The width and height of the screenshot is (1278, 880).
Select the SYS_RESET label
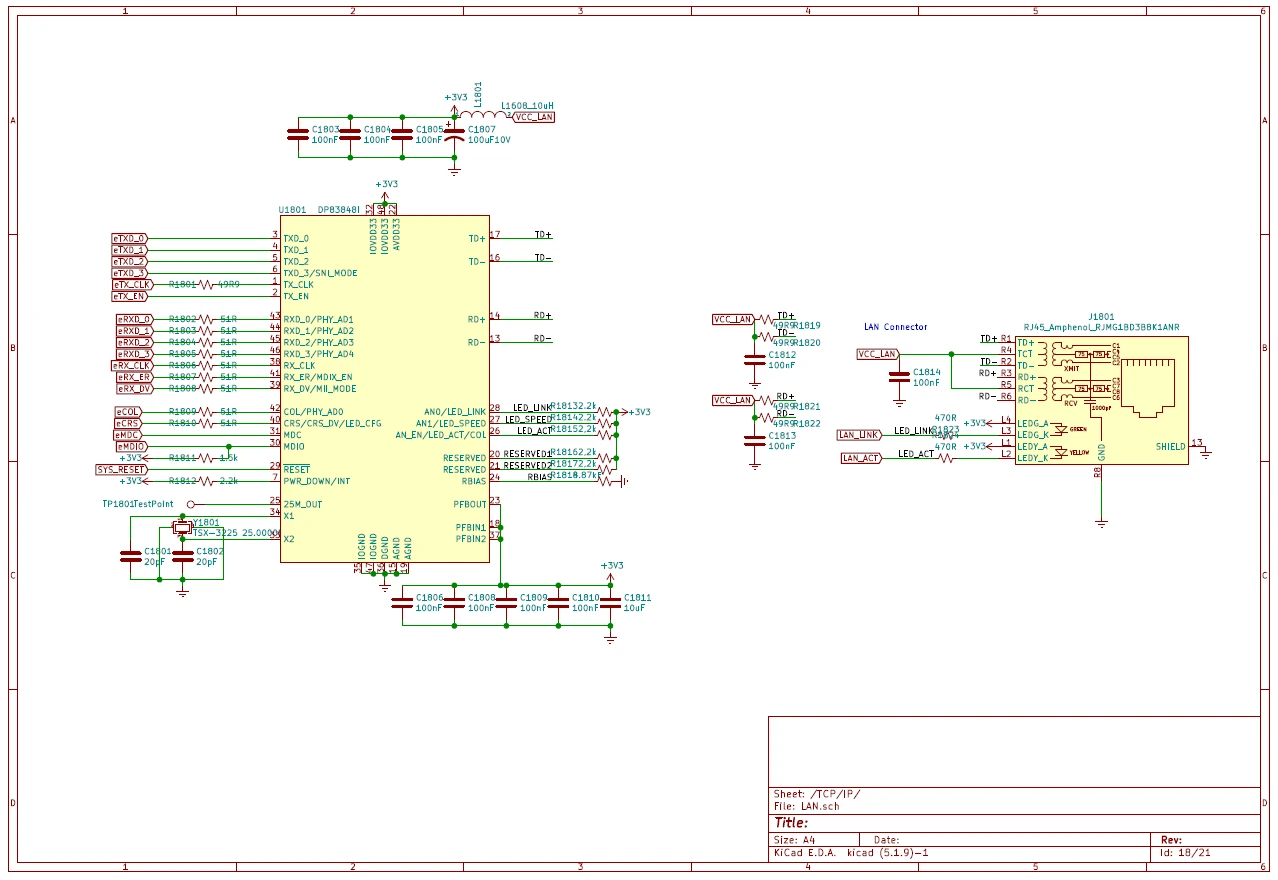pos(121,469)
